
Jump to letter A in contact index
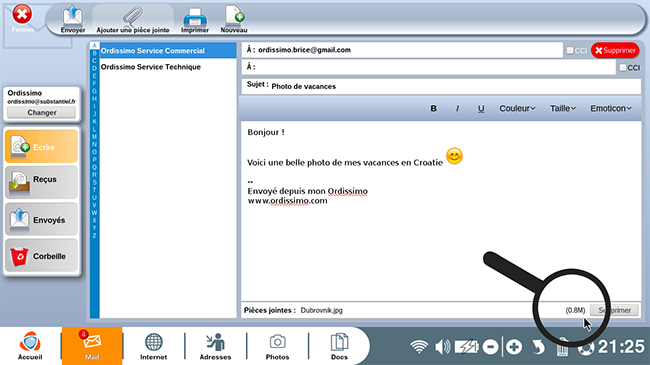point(94,46)
